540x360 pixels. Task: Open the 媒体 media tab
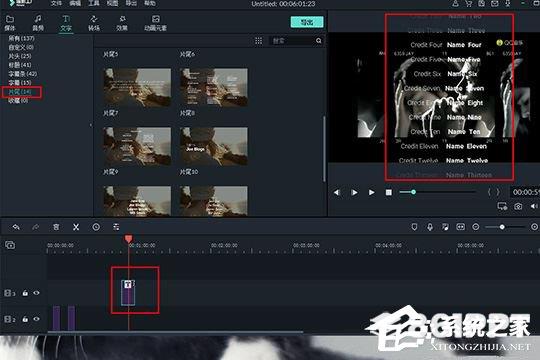click(x=10, y=23)
